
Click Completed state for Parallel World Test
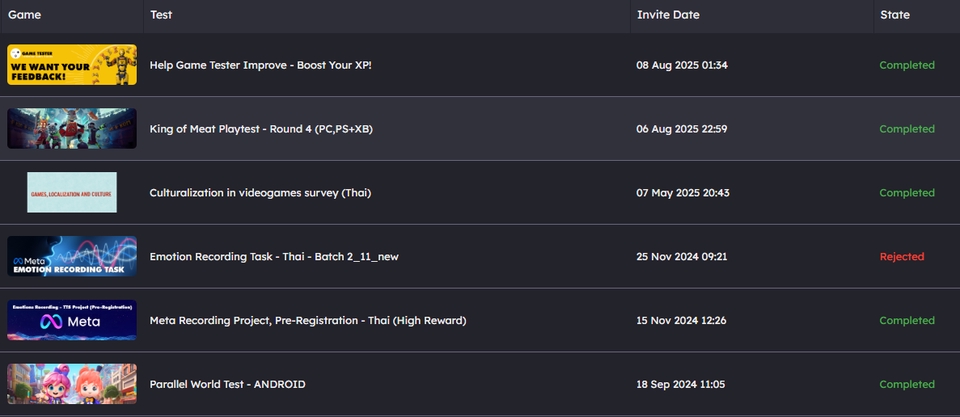[x=907, y=385]
